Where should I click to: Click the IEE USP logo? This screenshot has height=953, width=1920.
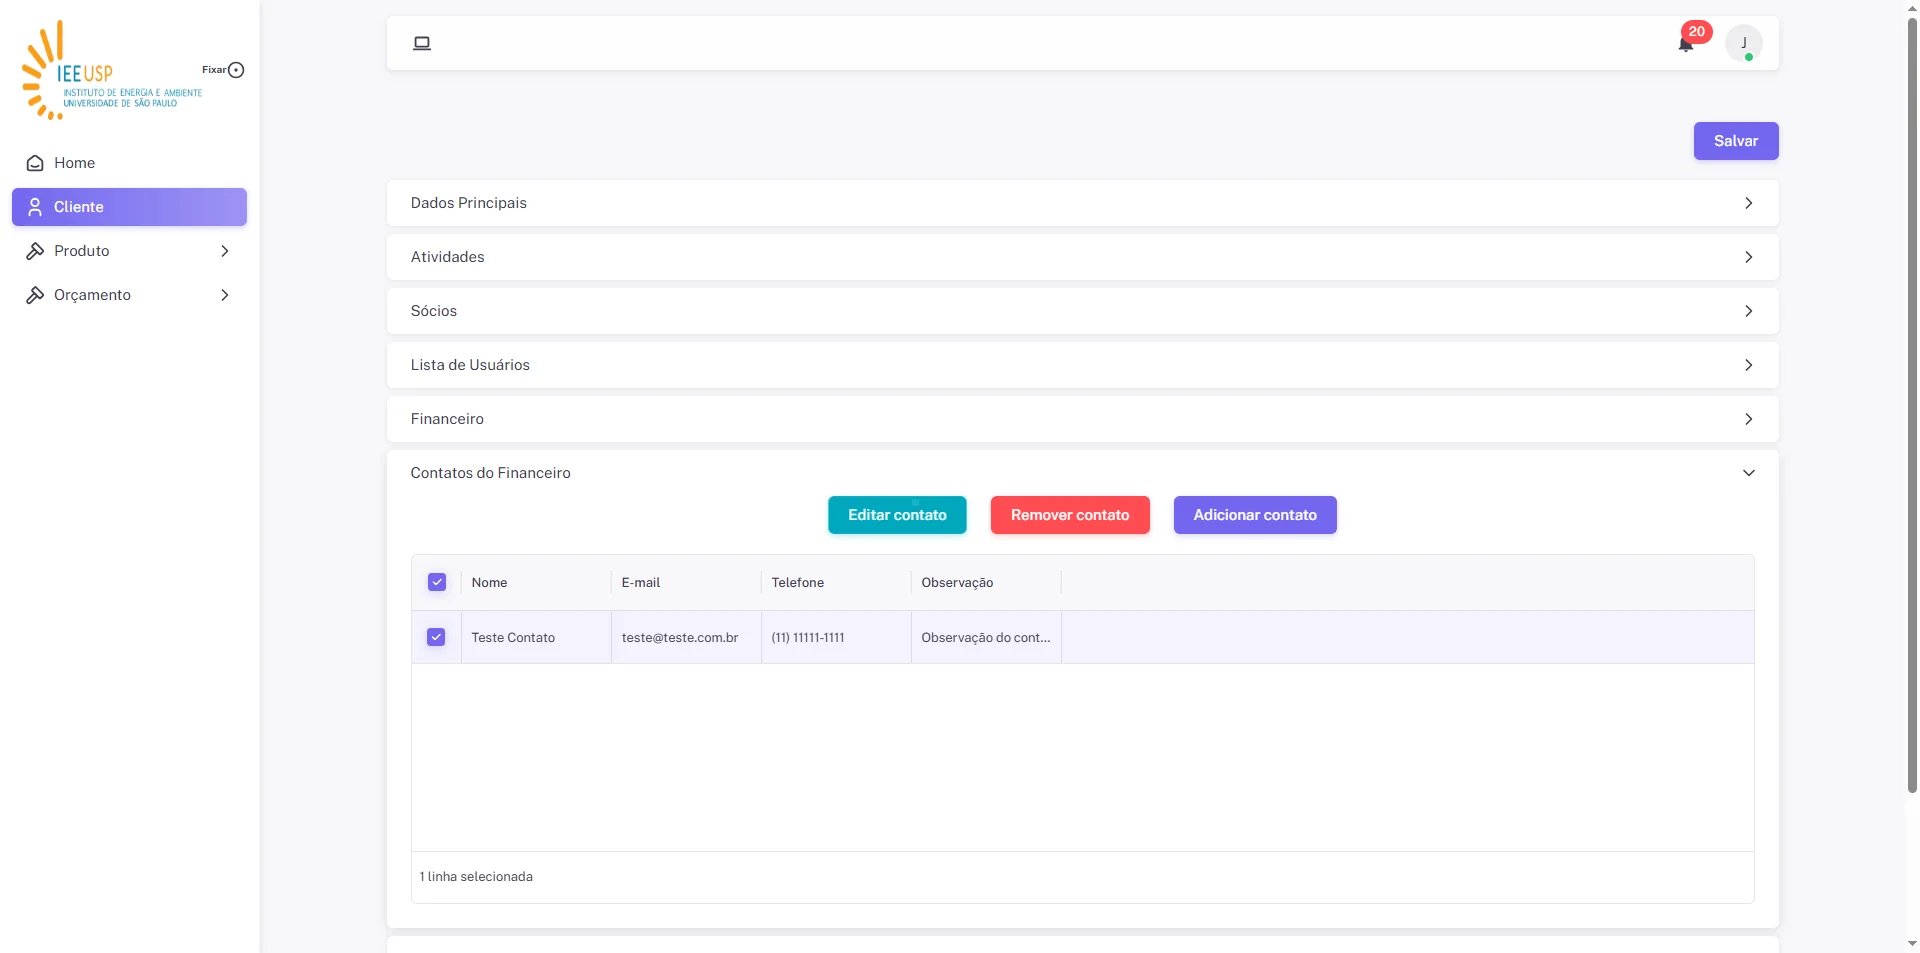112,70
